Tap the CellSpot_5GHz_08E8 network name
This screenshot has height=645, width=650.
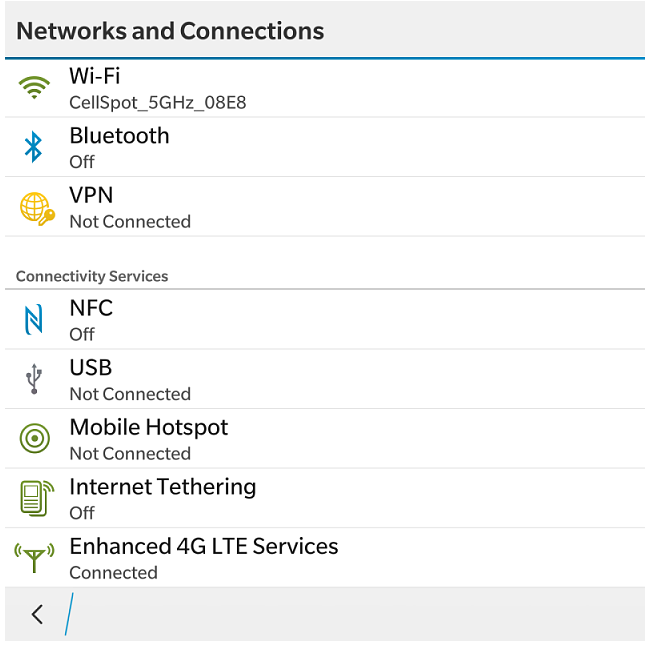(x=158, y=102)
